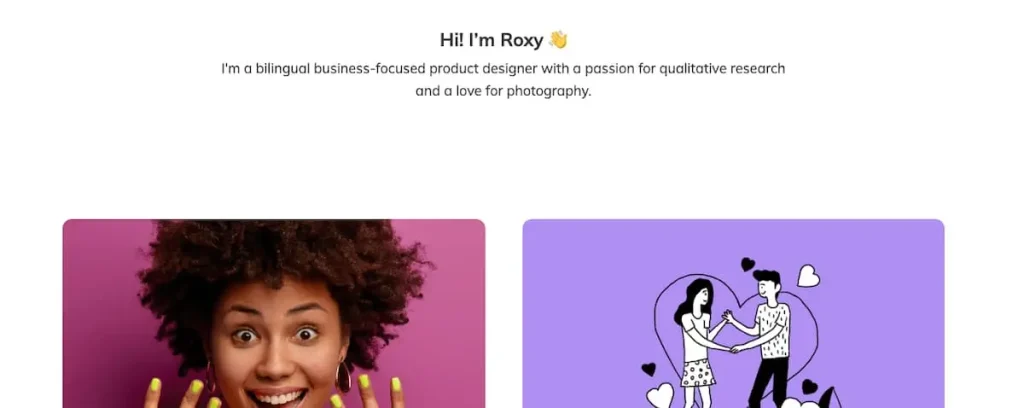Click the woman's surprised eyes
The width and height of the screenshot is (1024, 408).
tap(274, 335)
